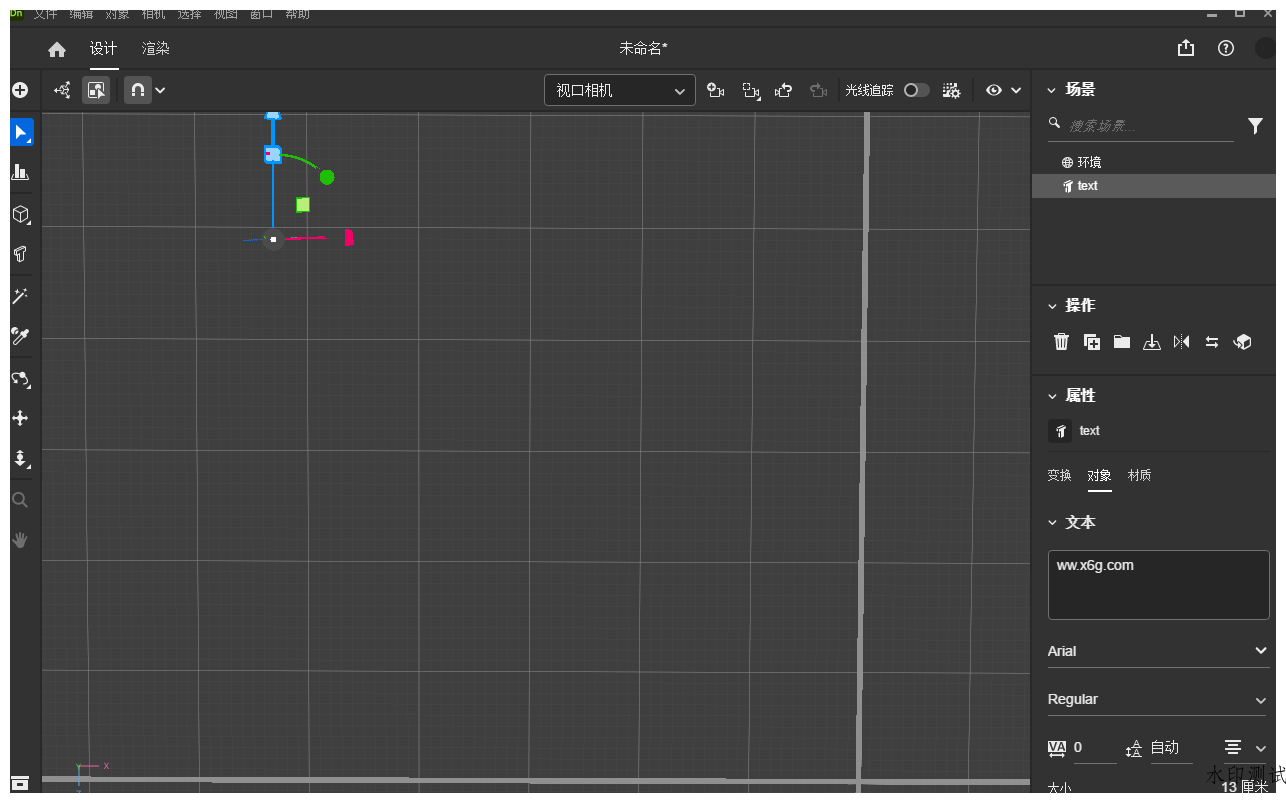This screenshot has width=1286, height=803.
Task: Click the camera bookmark icon
Action: point(715,90)
